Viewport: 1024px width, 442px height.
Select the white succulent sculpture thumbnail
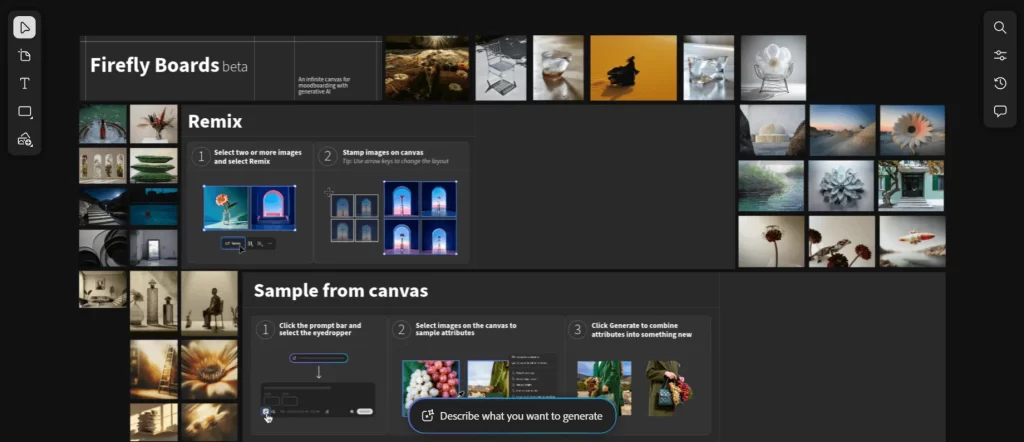[x=841, y=185]
